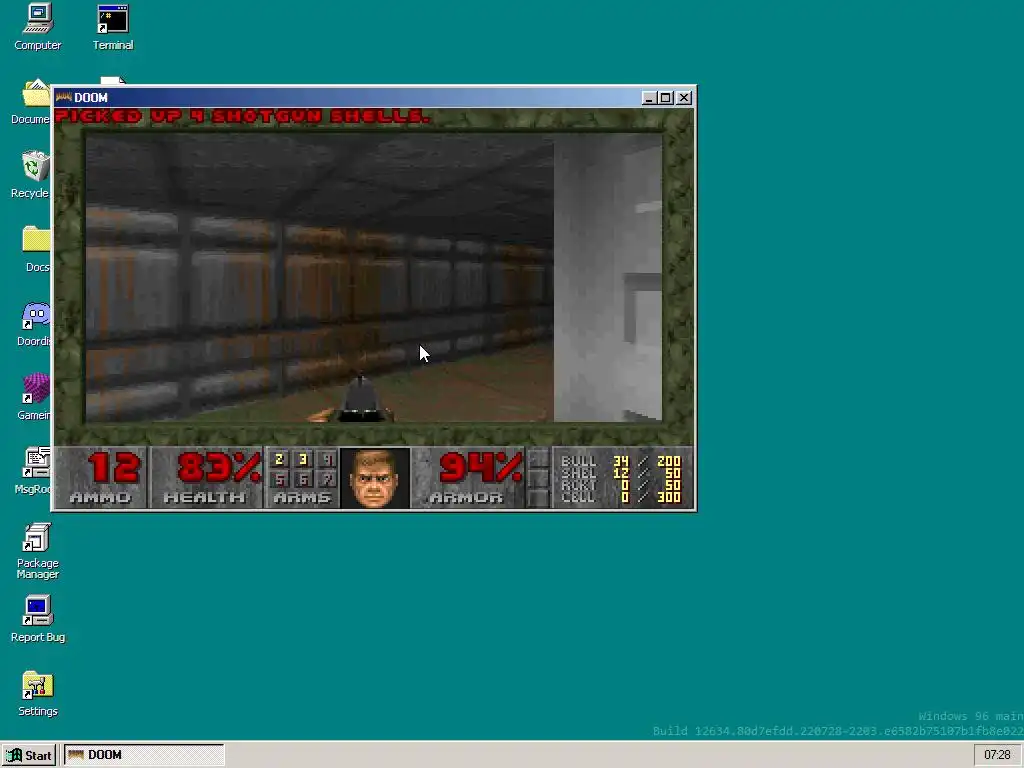This screenshot has height=768, width=1024.
Task: Open the Recycle bin icon
Action: tap(31, 175)
